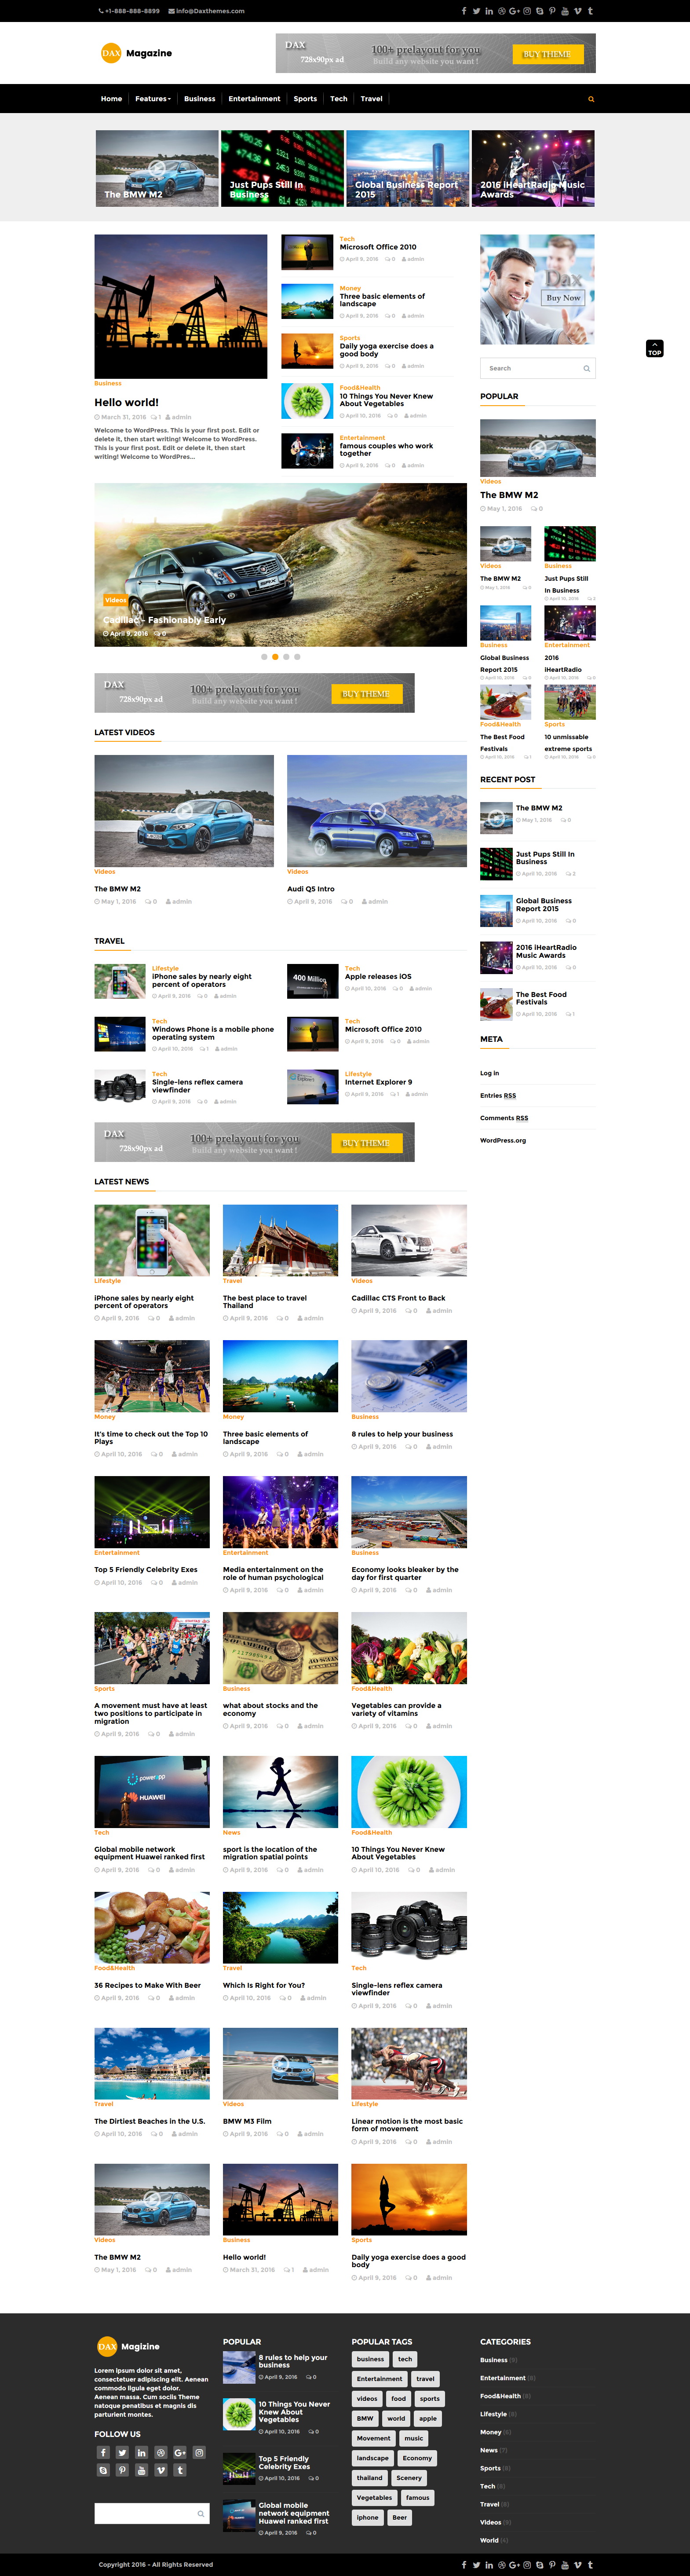Jump back up with the TOP button
Viewport: 690px width, 2576px height.
(x=655, y=349)
